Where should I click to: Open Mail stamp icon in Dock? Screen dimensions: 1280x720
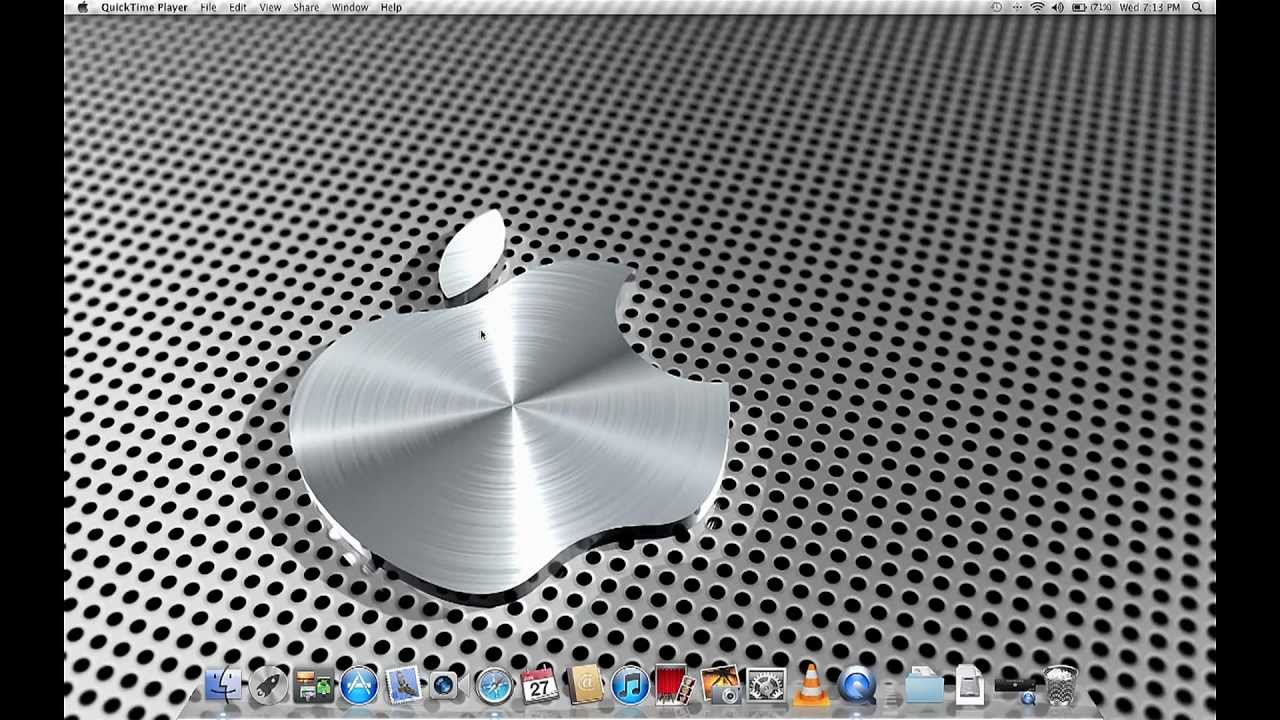tap(404, 685)
